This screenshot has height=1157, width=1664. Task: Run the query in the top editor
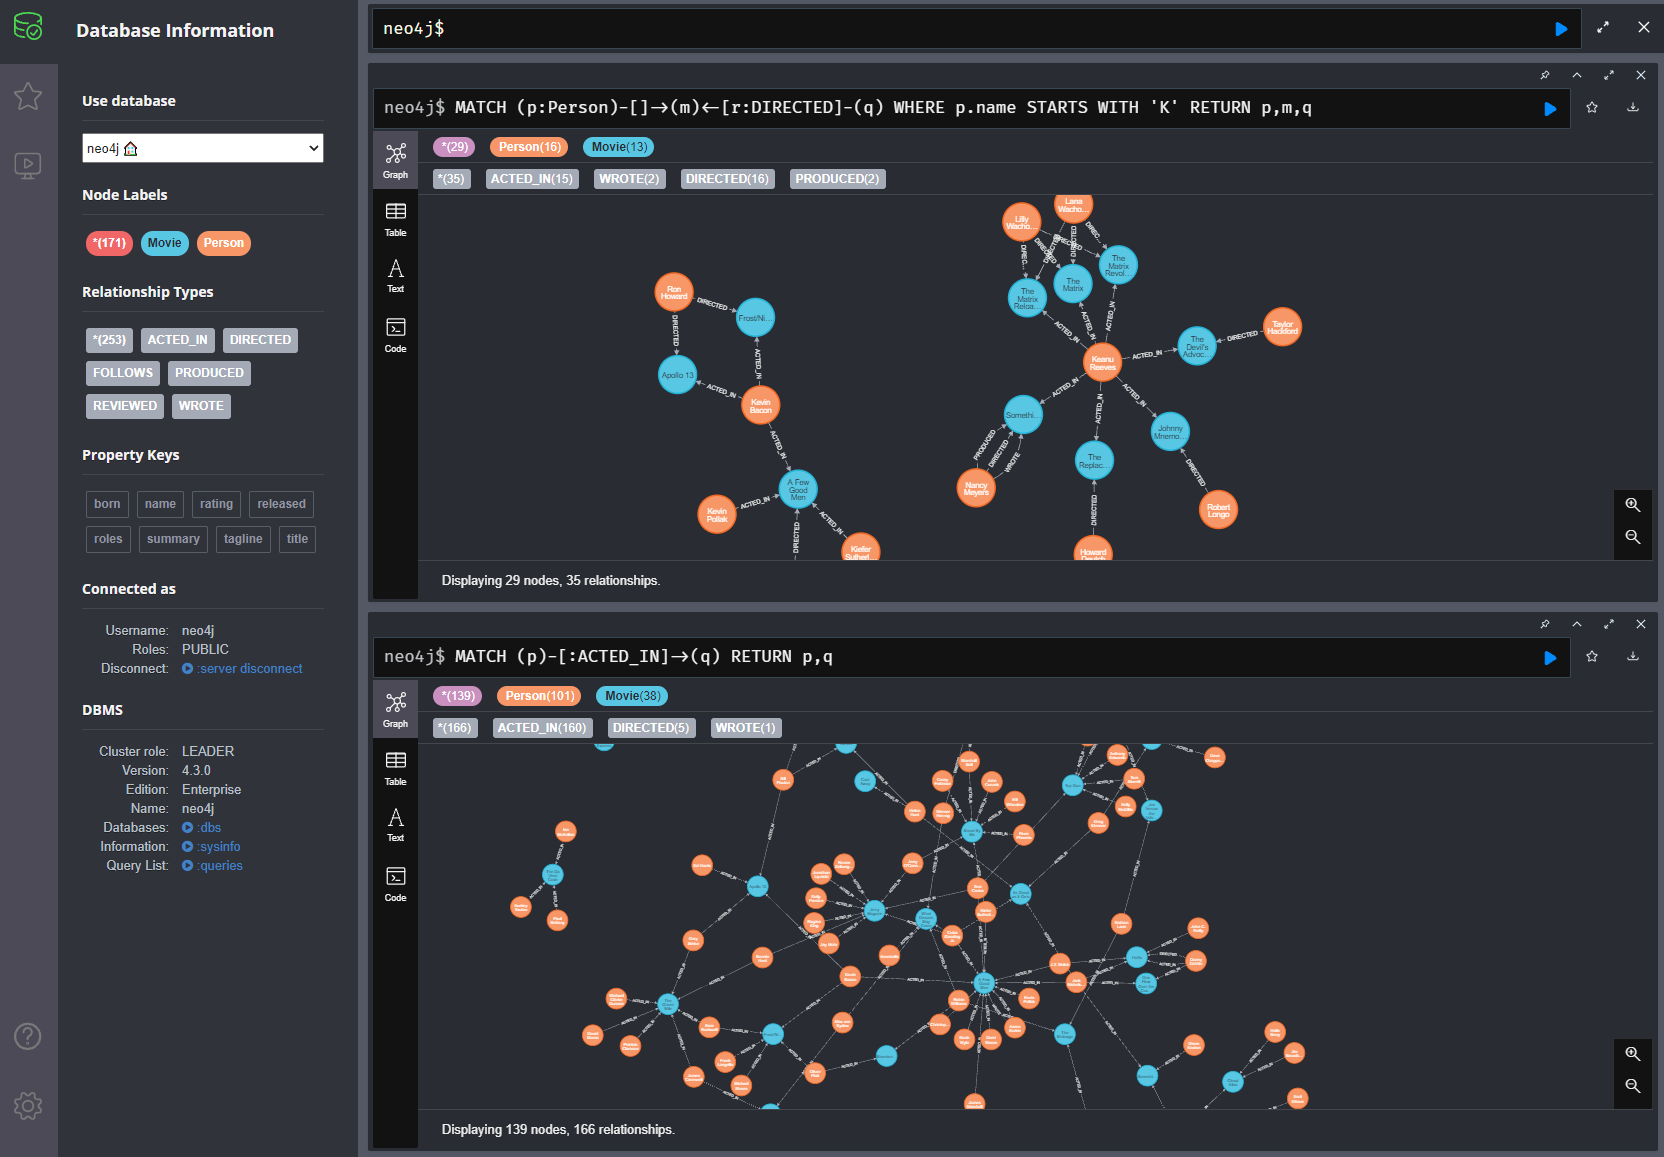pos(1561,29)
